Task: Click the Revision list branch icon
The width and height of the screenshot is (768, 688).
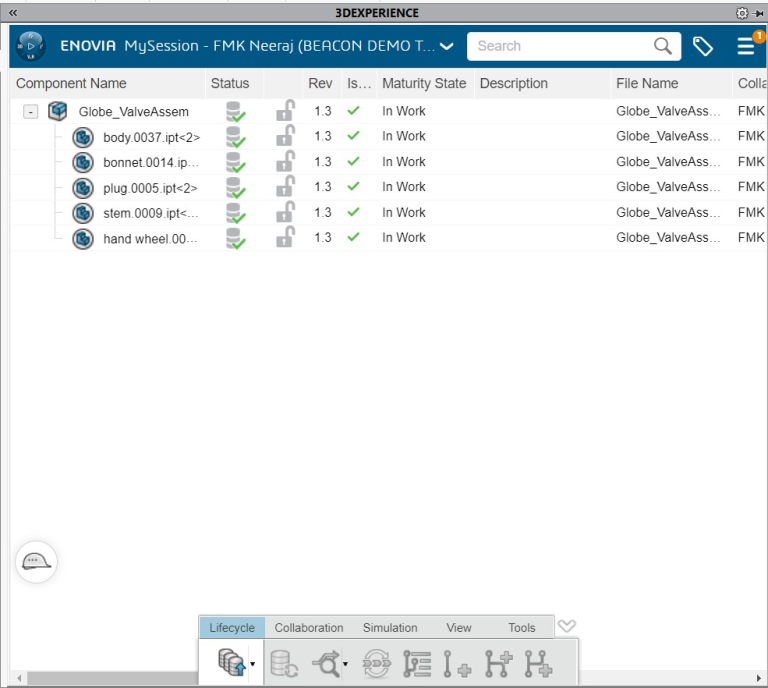Action: [x=417, y=664]
